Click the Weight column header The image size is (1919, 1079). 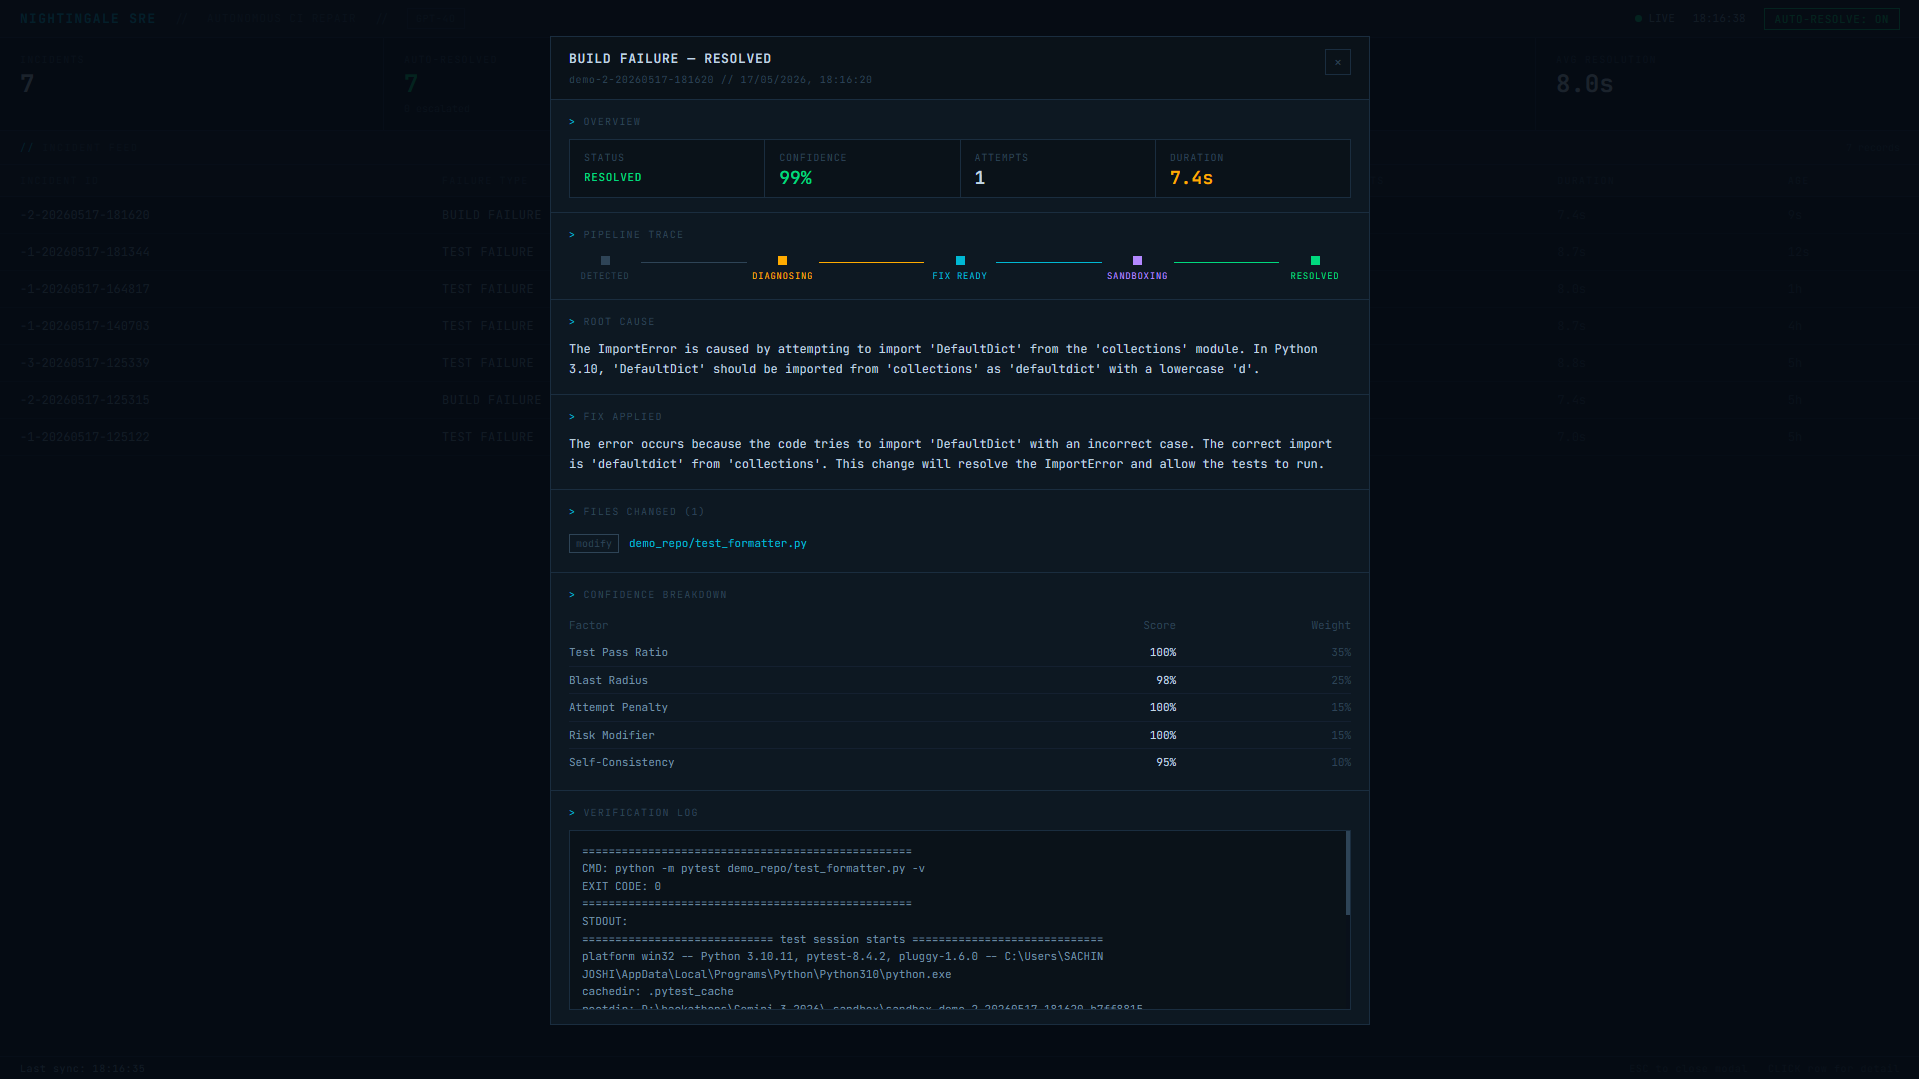click(1331, 626)
